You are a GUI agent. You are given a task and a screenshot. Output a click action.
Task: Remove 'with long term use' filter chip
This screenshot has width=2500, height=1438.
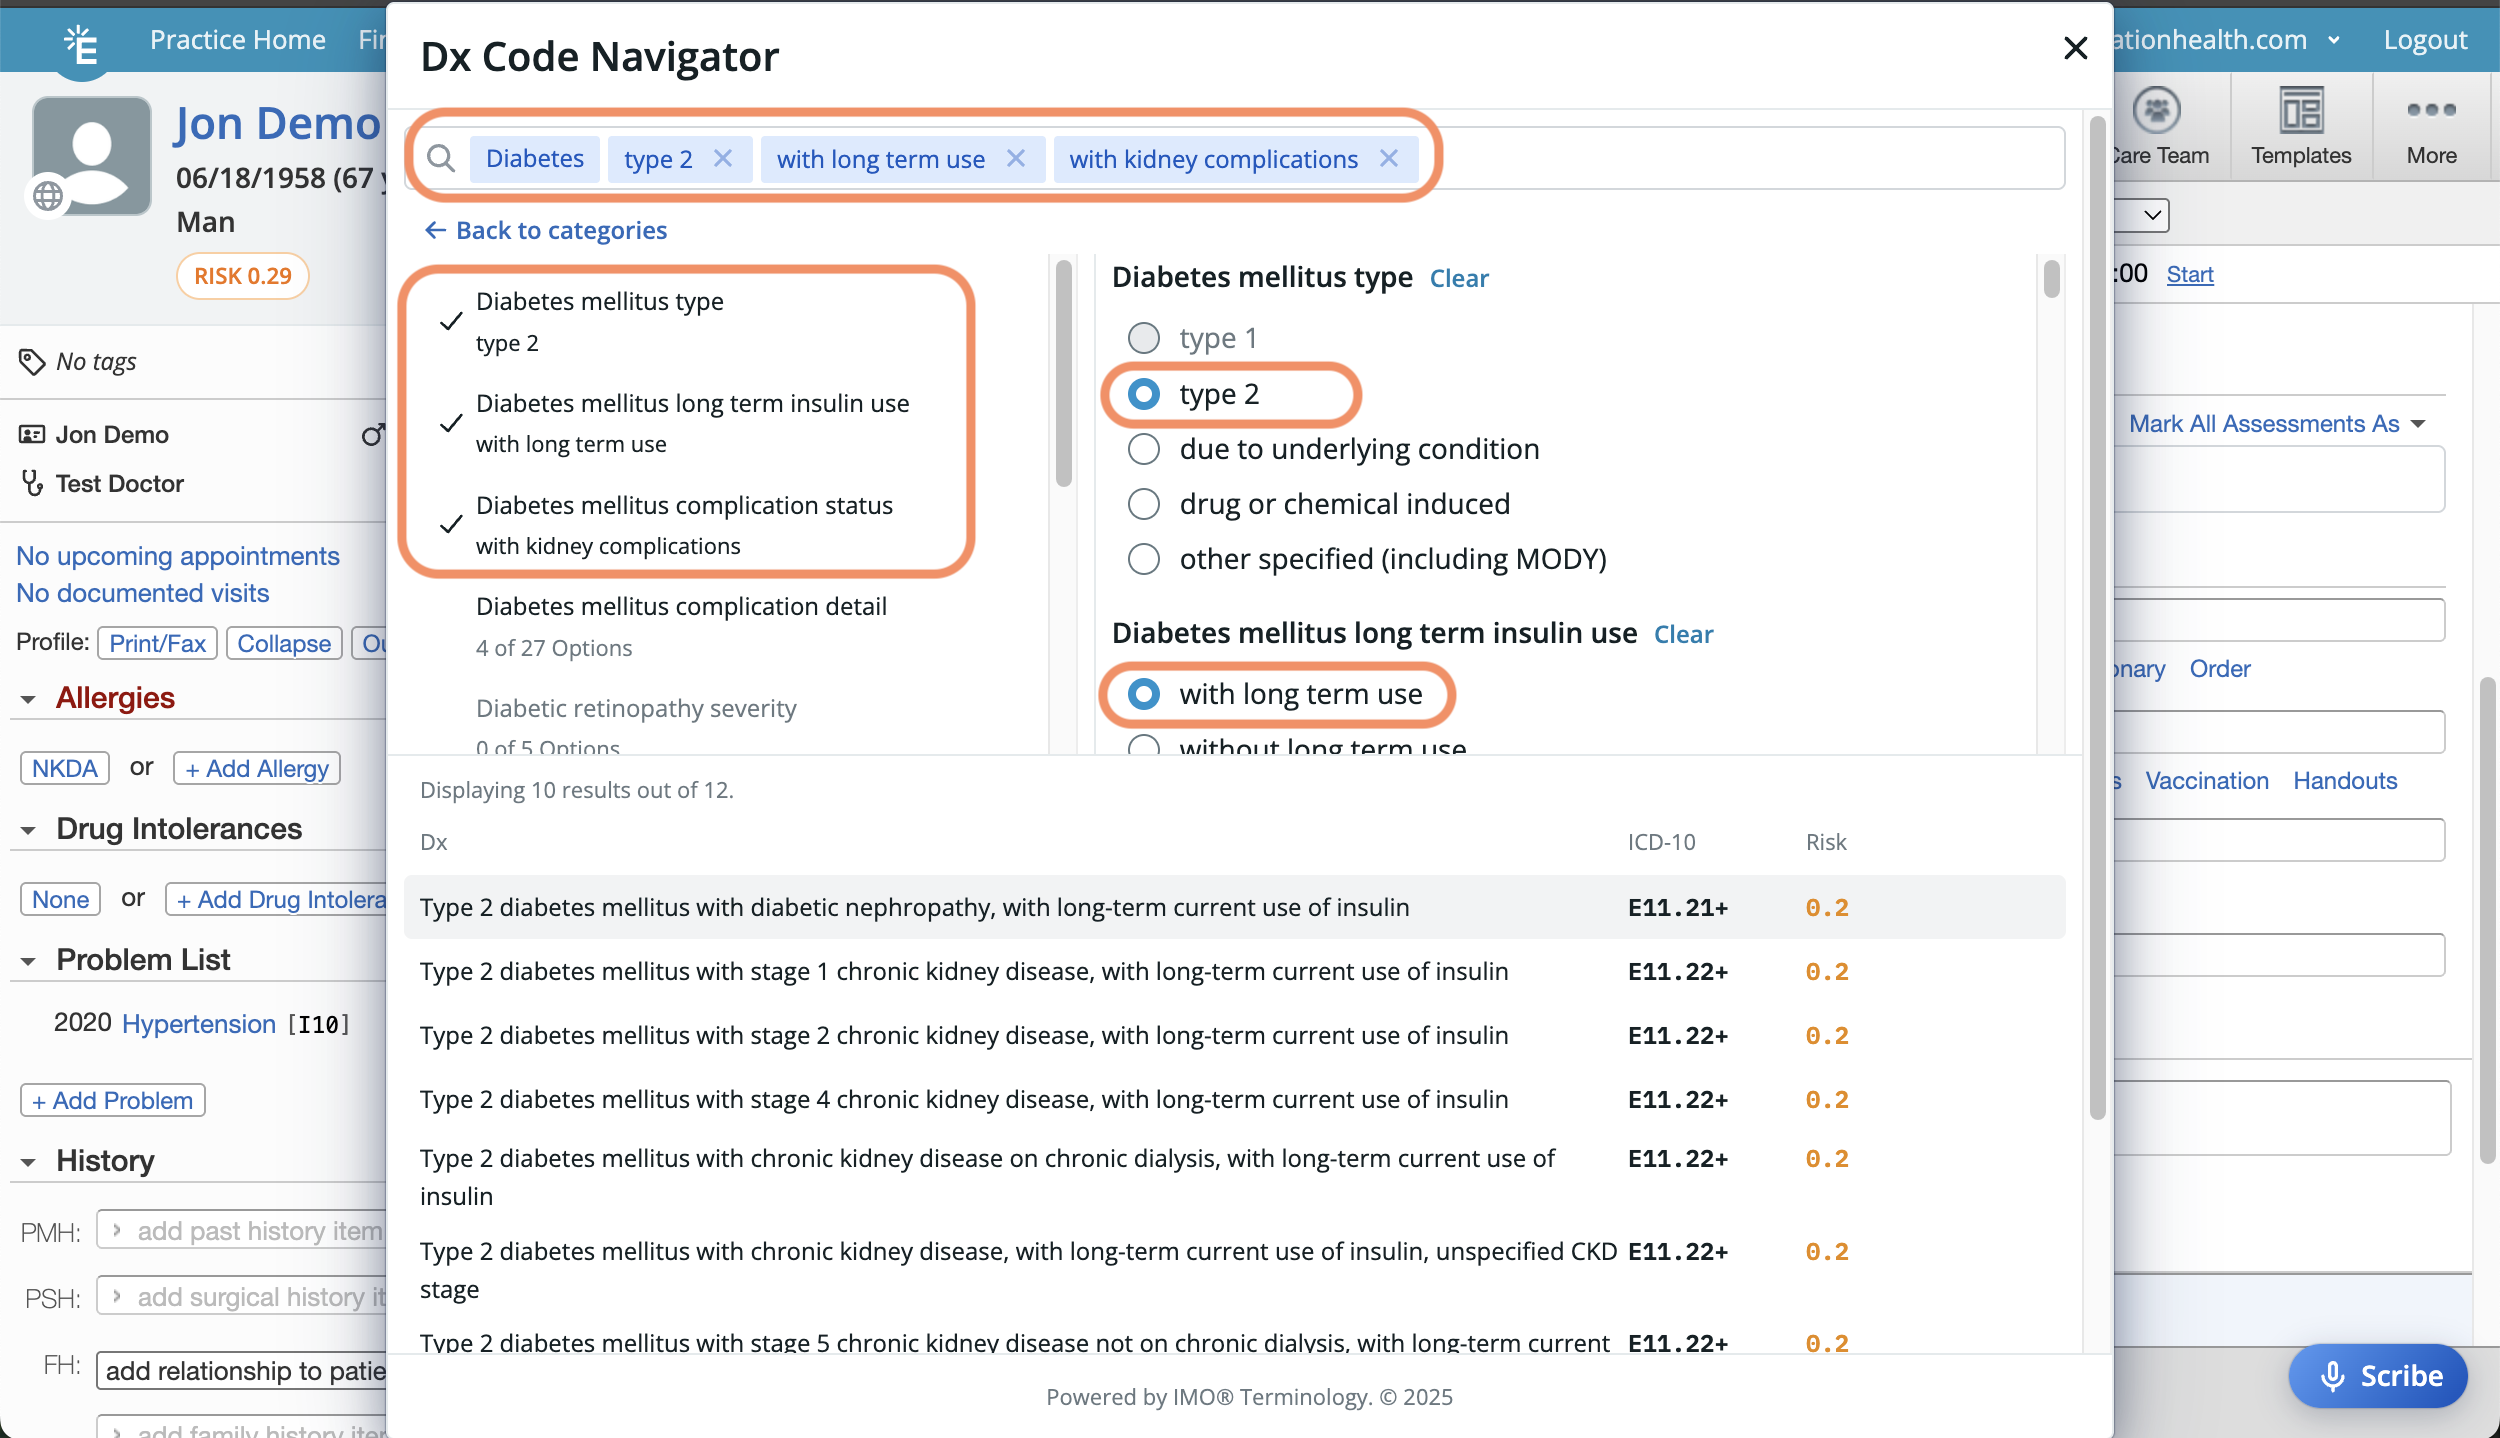(x=1015, y=159)
